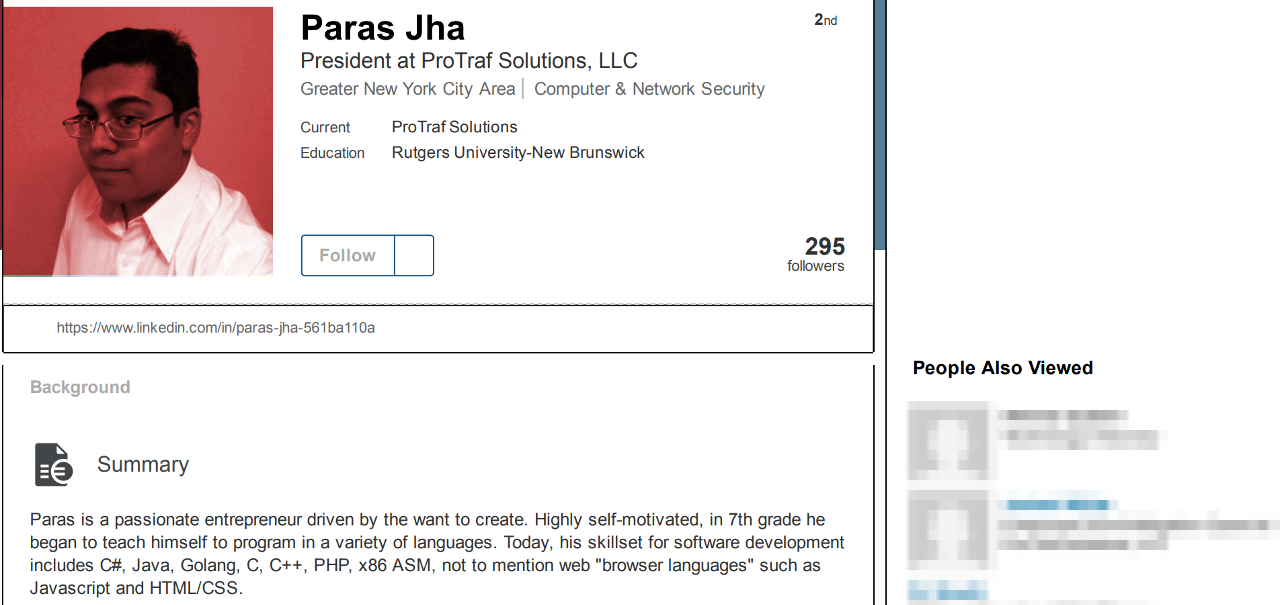Click the summary paragraph about Paras
Image resolution: width=1280 pixels, height=605 pixels.
coord(437,554)
